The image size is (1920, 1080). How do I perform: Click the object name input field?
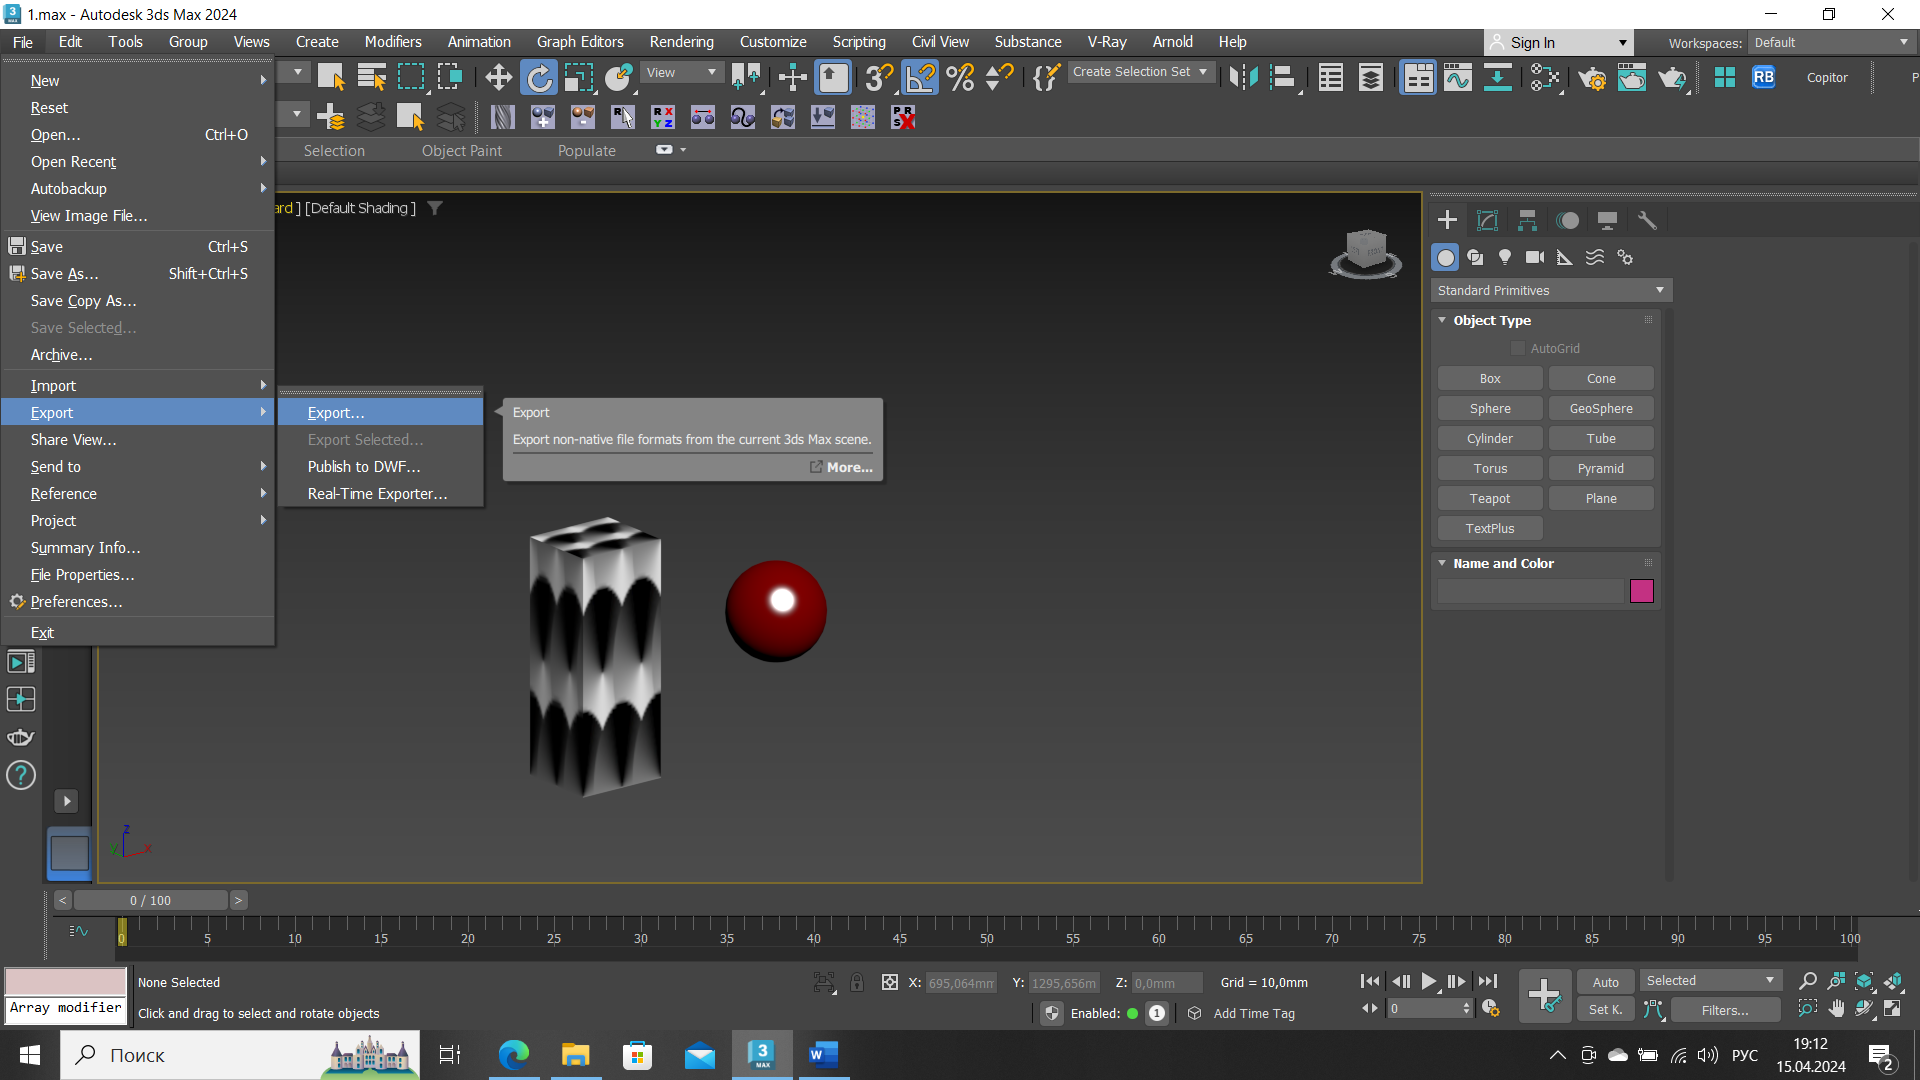point(1531,591)
